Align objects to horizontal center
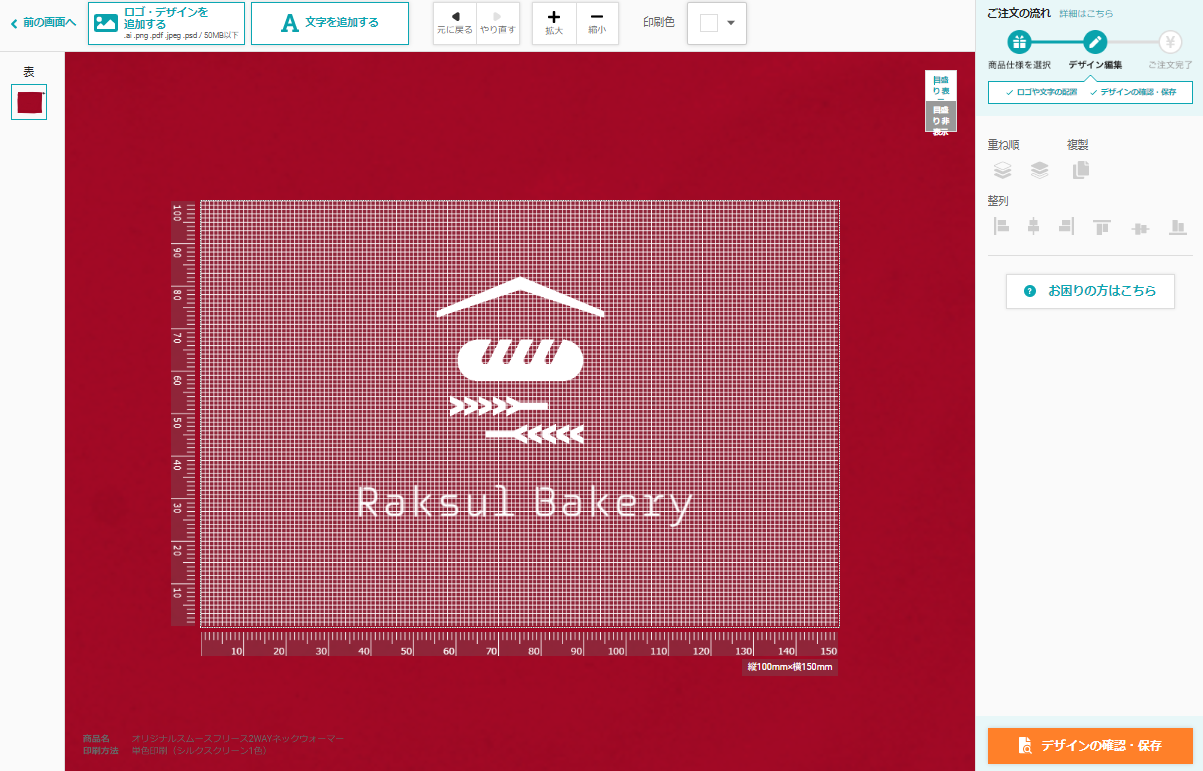Viewport: 1203px width, 771px height. tap(1034, 227)
